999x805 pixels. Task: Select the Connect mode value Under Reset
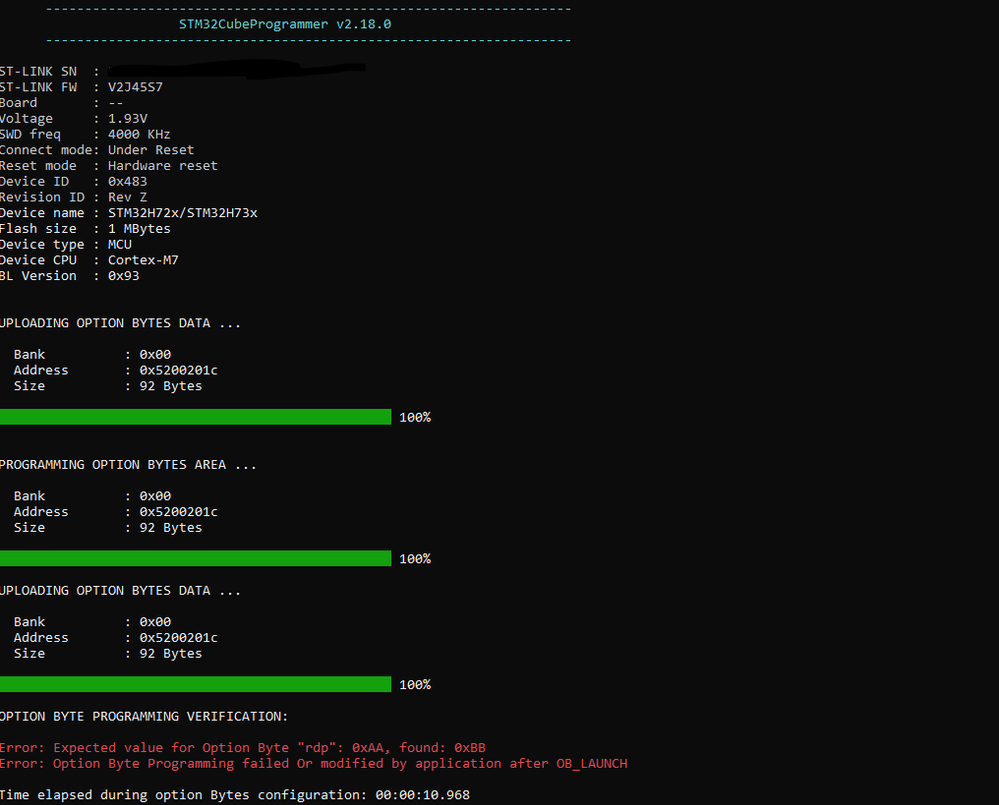point(151,150)
